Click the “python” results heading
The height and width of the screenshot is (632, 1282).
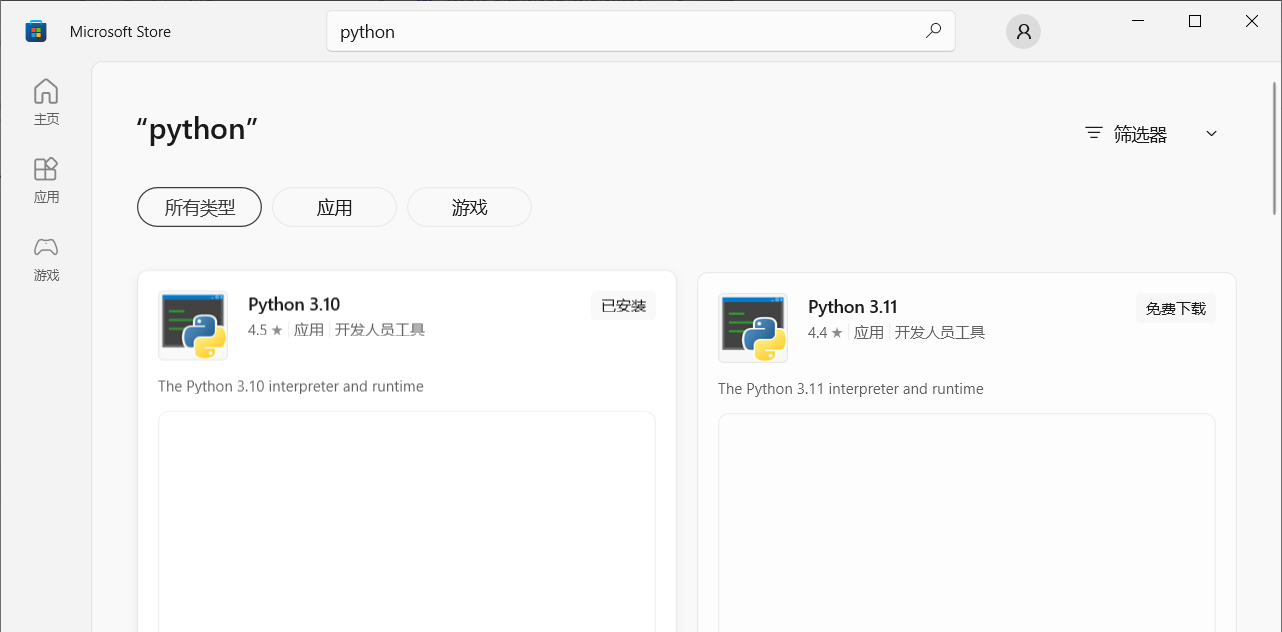(198, 129)
